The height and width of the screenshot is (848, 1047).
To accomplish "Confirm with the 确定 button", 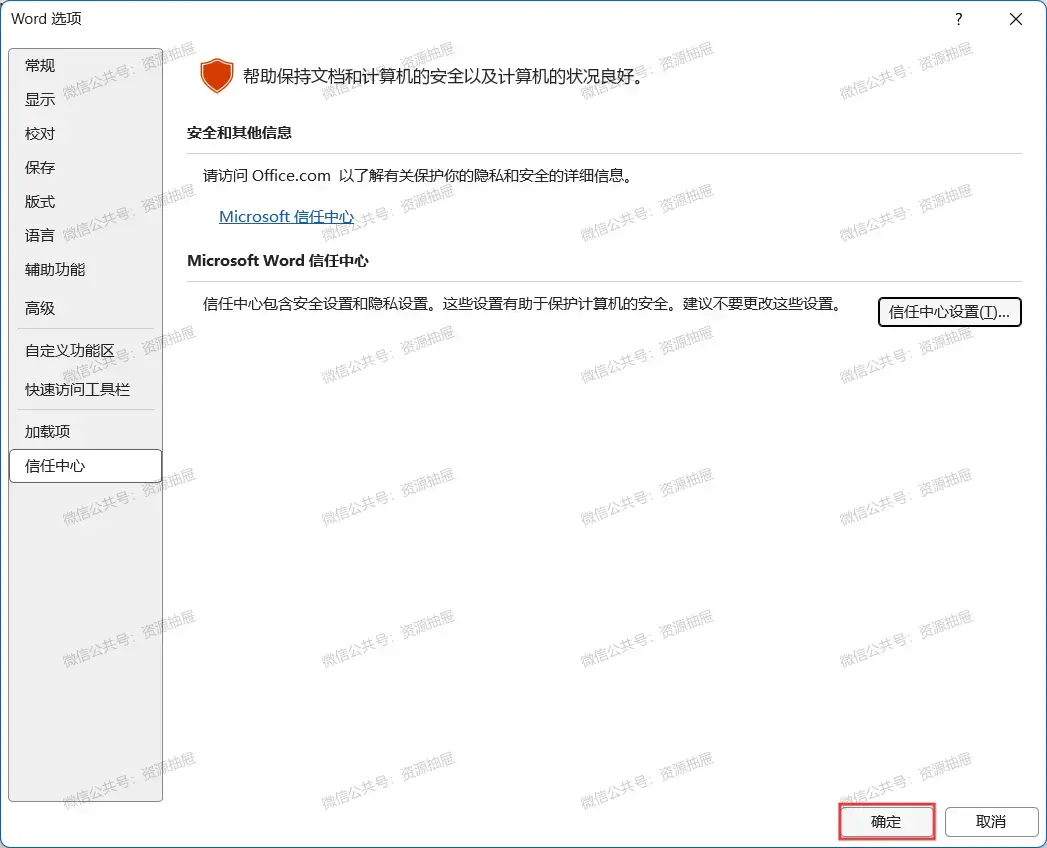I will tap(886, 822).
